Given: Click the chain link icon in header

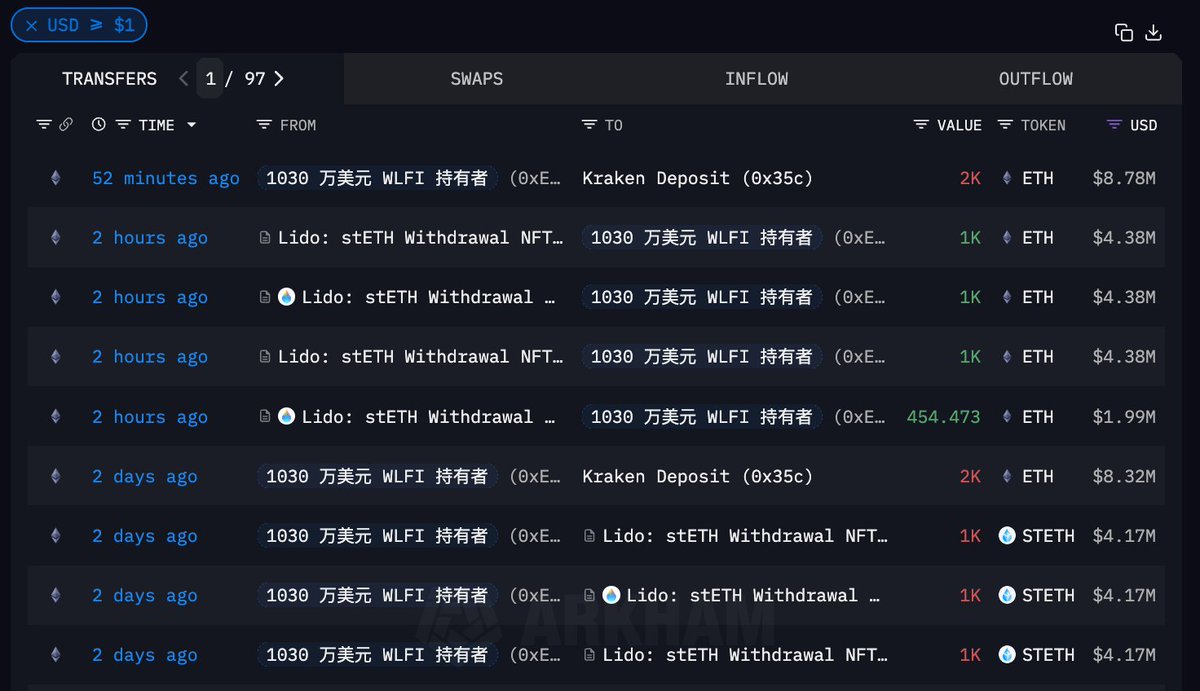Looking at the screenshot, I should 66,125.
